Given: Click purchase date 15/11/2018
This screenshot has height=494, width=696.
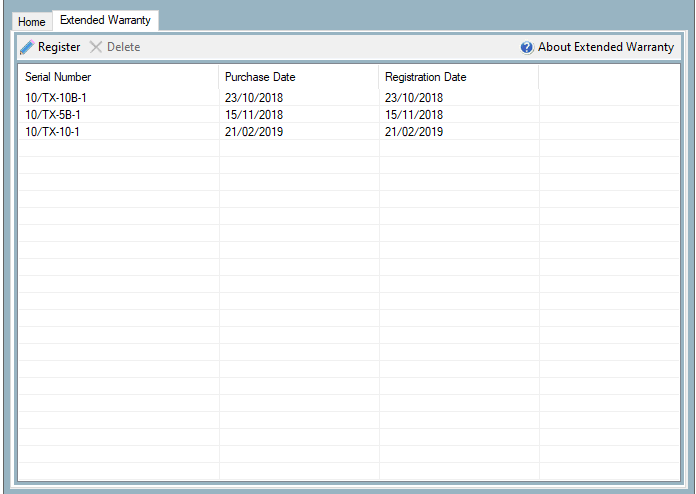Looking at the screenshot, I should (x=254, y=115).
